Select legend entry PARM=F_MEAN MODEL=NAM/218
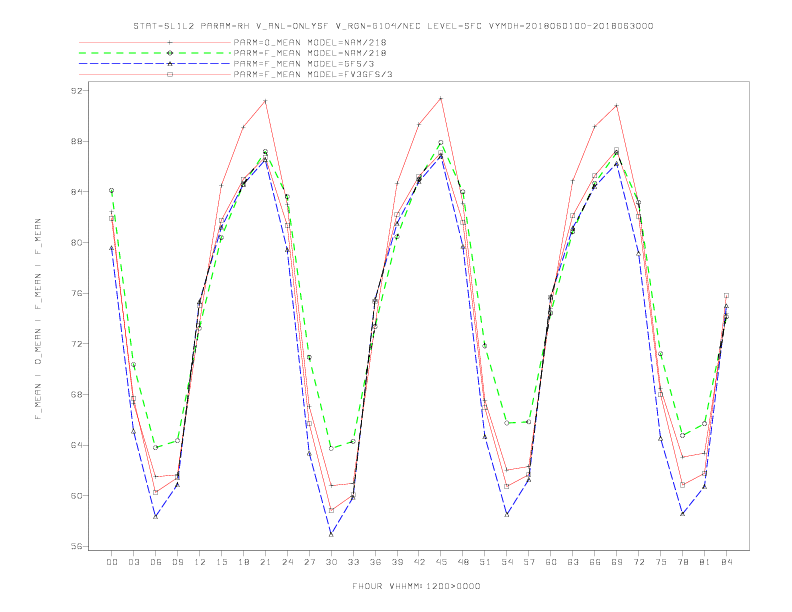 click(310, 53)
